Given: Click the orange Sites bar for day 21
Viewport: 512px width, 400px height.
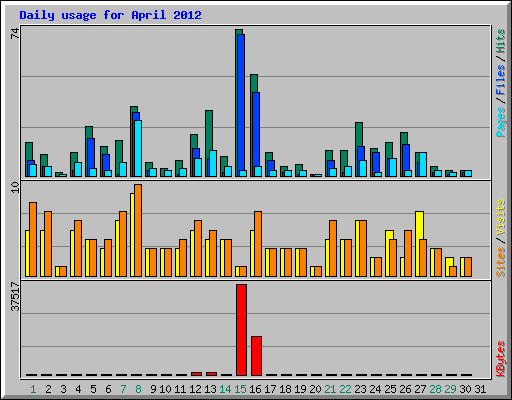Looking at the screenshot, I should (333, 248).
